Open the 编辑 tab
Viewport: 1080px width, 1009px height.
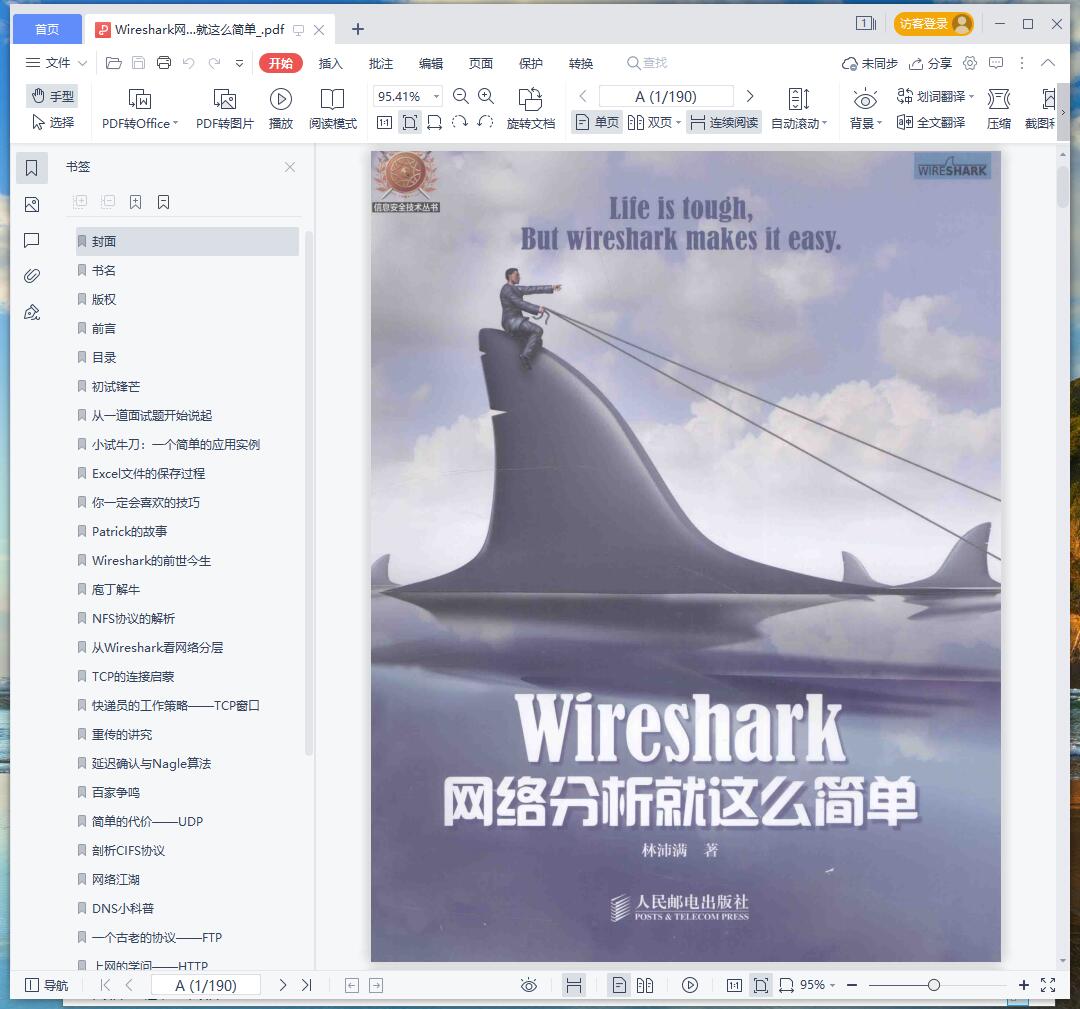[x=431, y=63]
